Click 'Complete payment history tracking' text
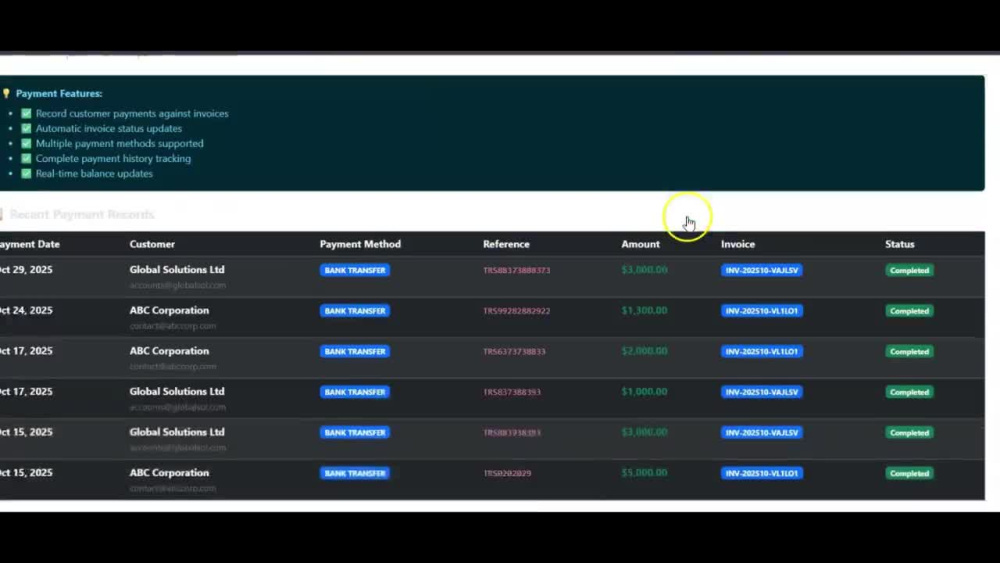The image size is (1000, 563). [x=114, y=159]
